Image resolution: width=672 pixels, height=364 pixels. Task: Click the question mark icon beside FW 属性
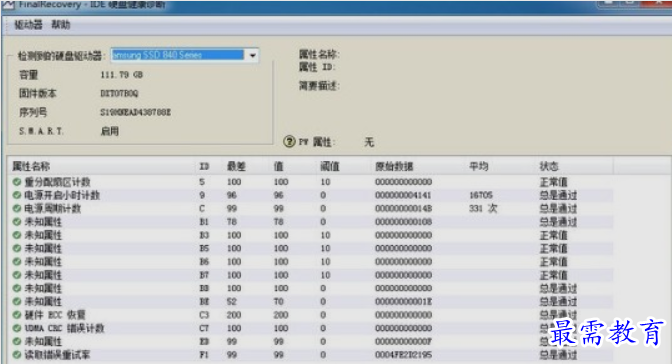pos(290,141)
